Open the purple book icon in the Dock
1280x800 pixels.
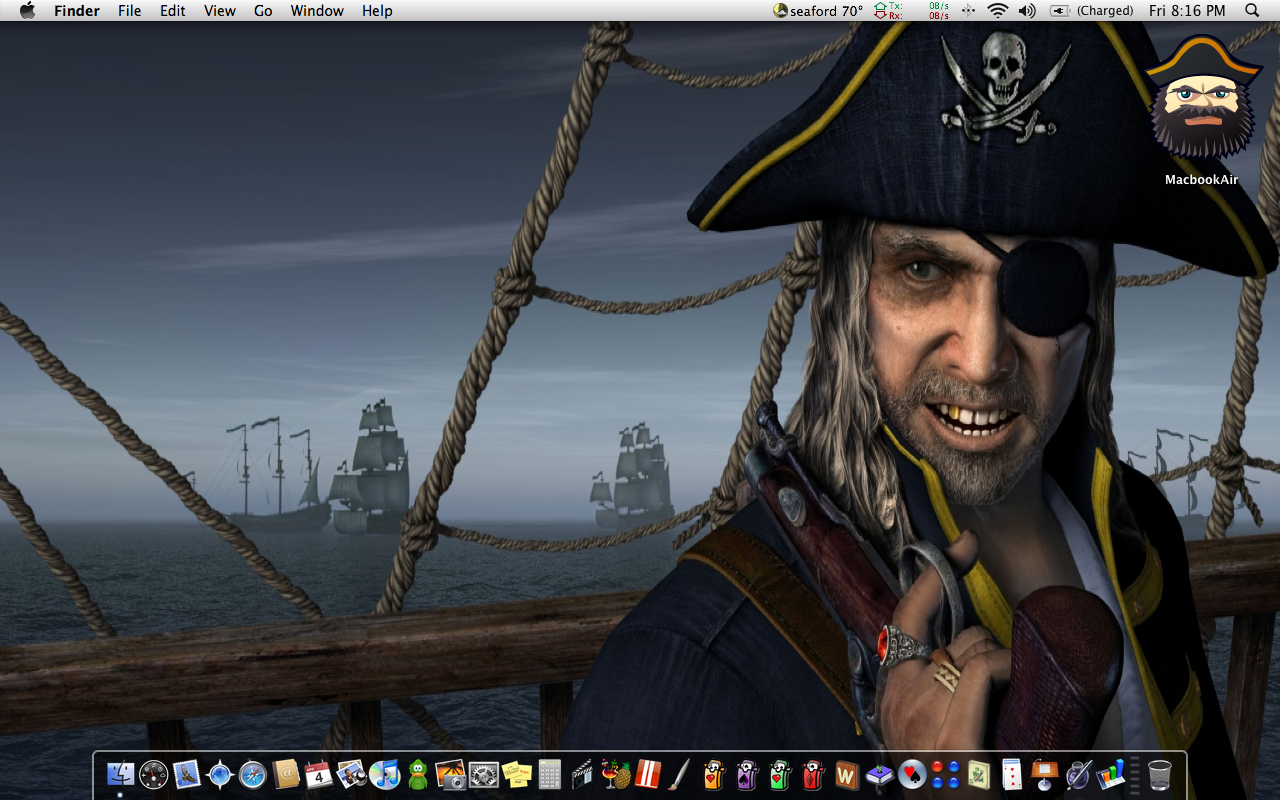coord(879,774)
